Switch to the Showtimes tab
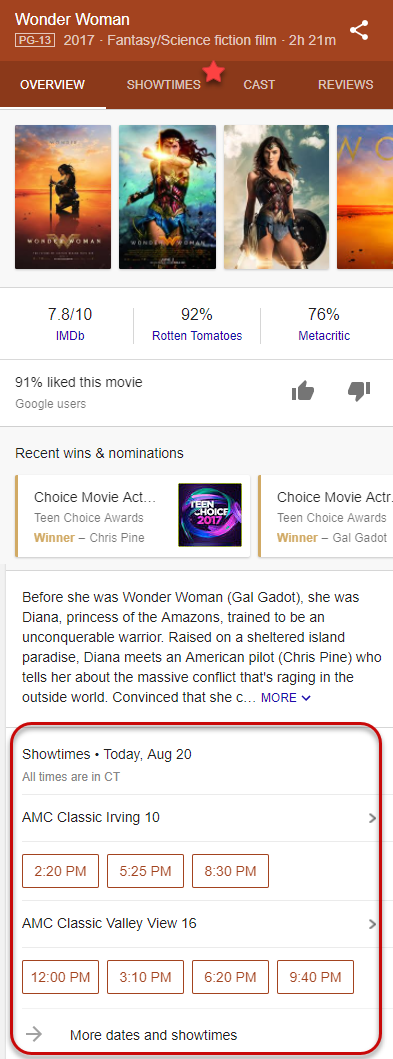393x1059 pixels. [163, 84]
